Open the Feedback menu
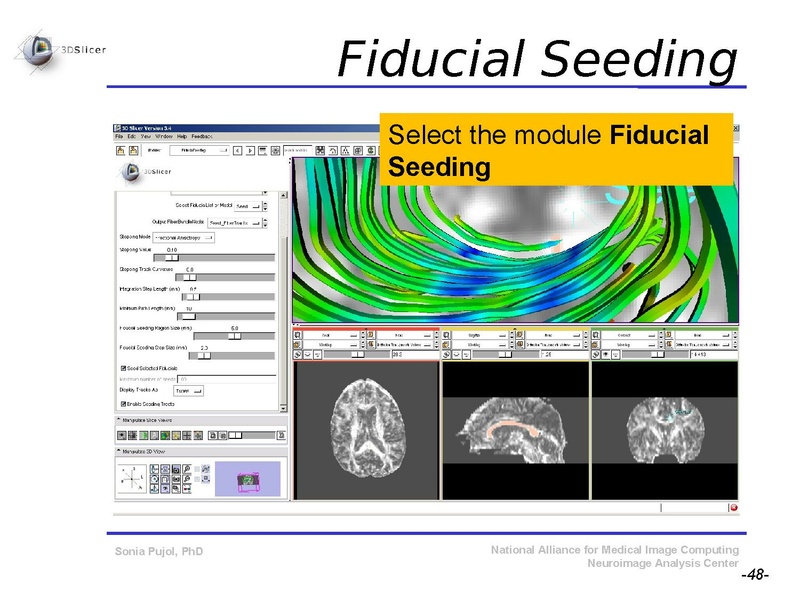The width and height of the screenshot is (800, 600). [x=202, y=137]
